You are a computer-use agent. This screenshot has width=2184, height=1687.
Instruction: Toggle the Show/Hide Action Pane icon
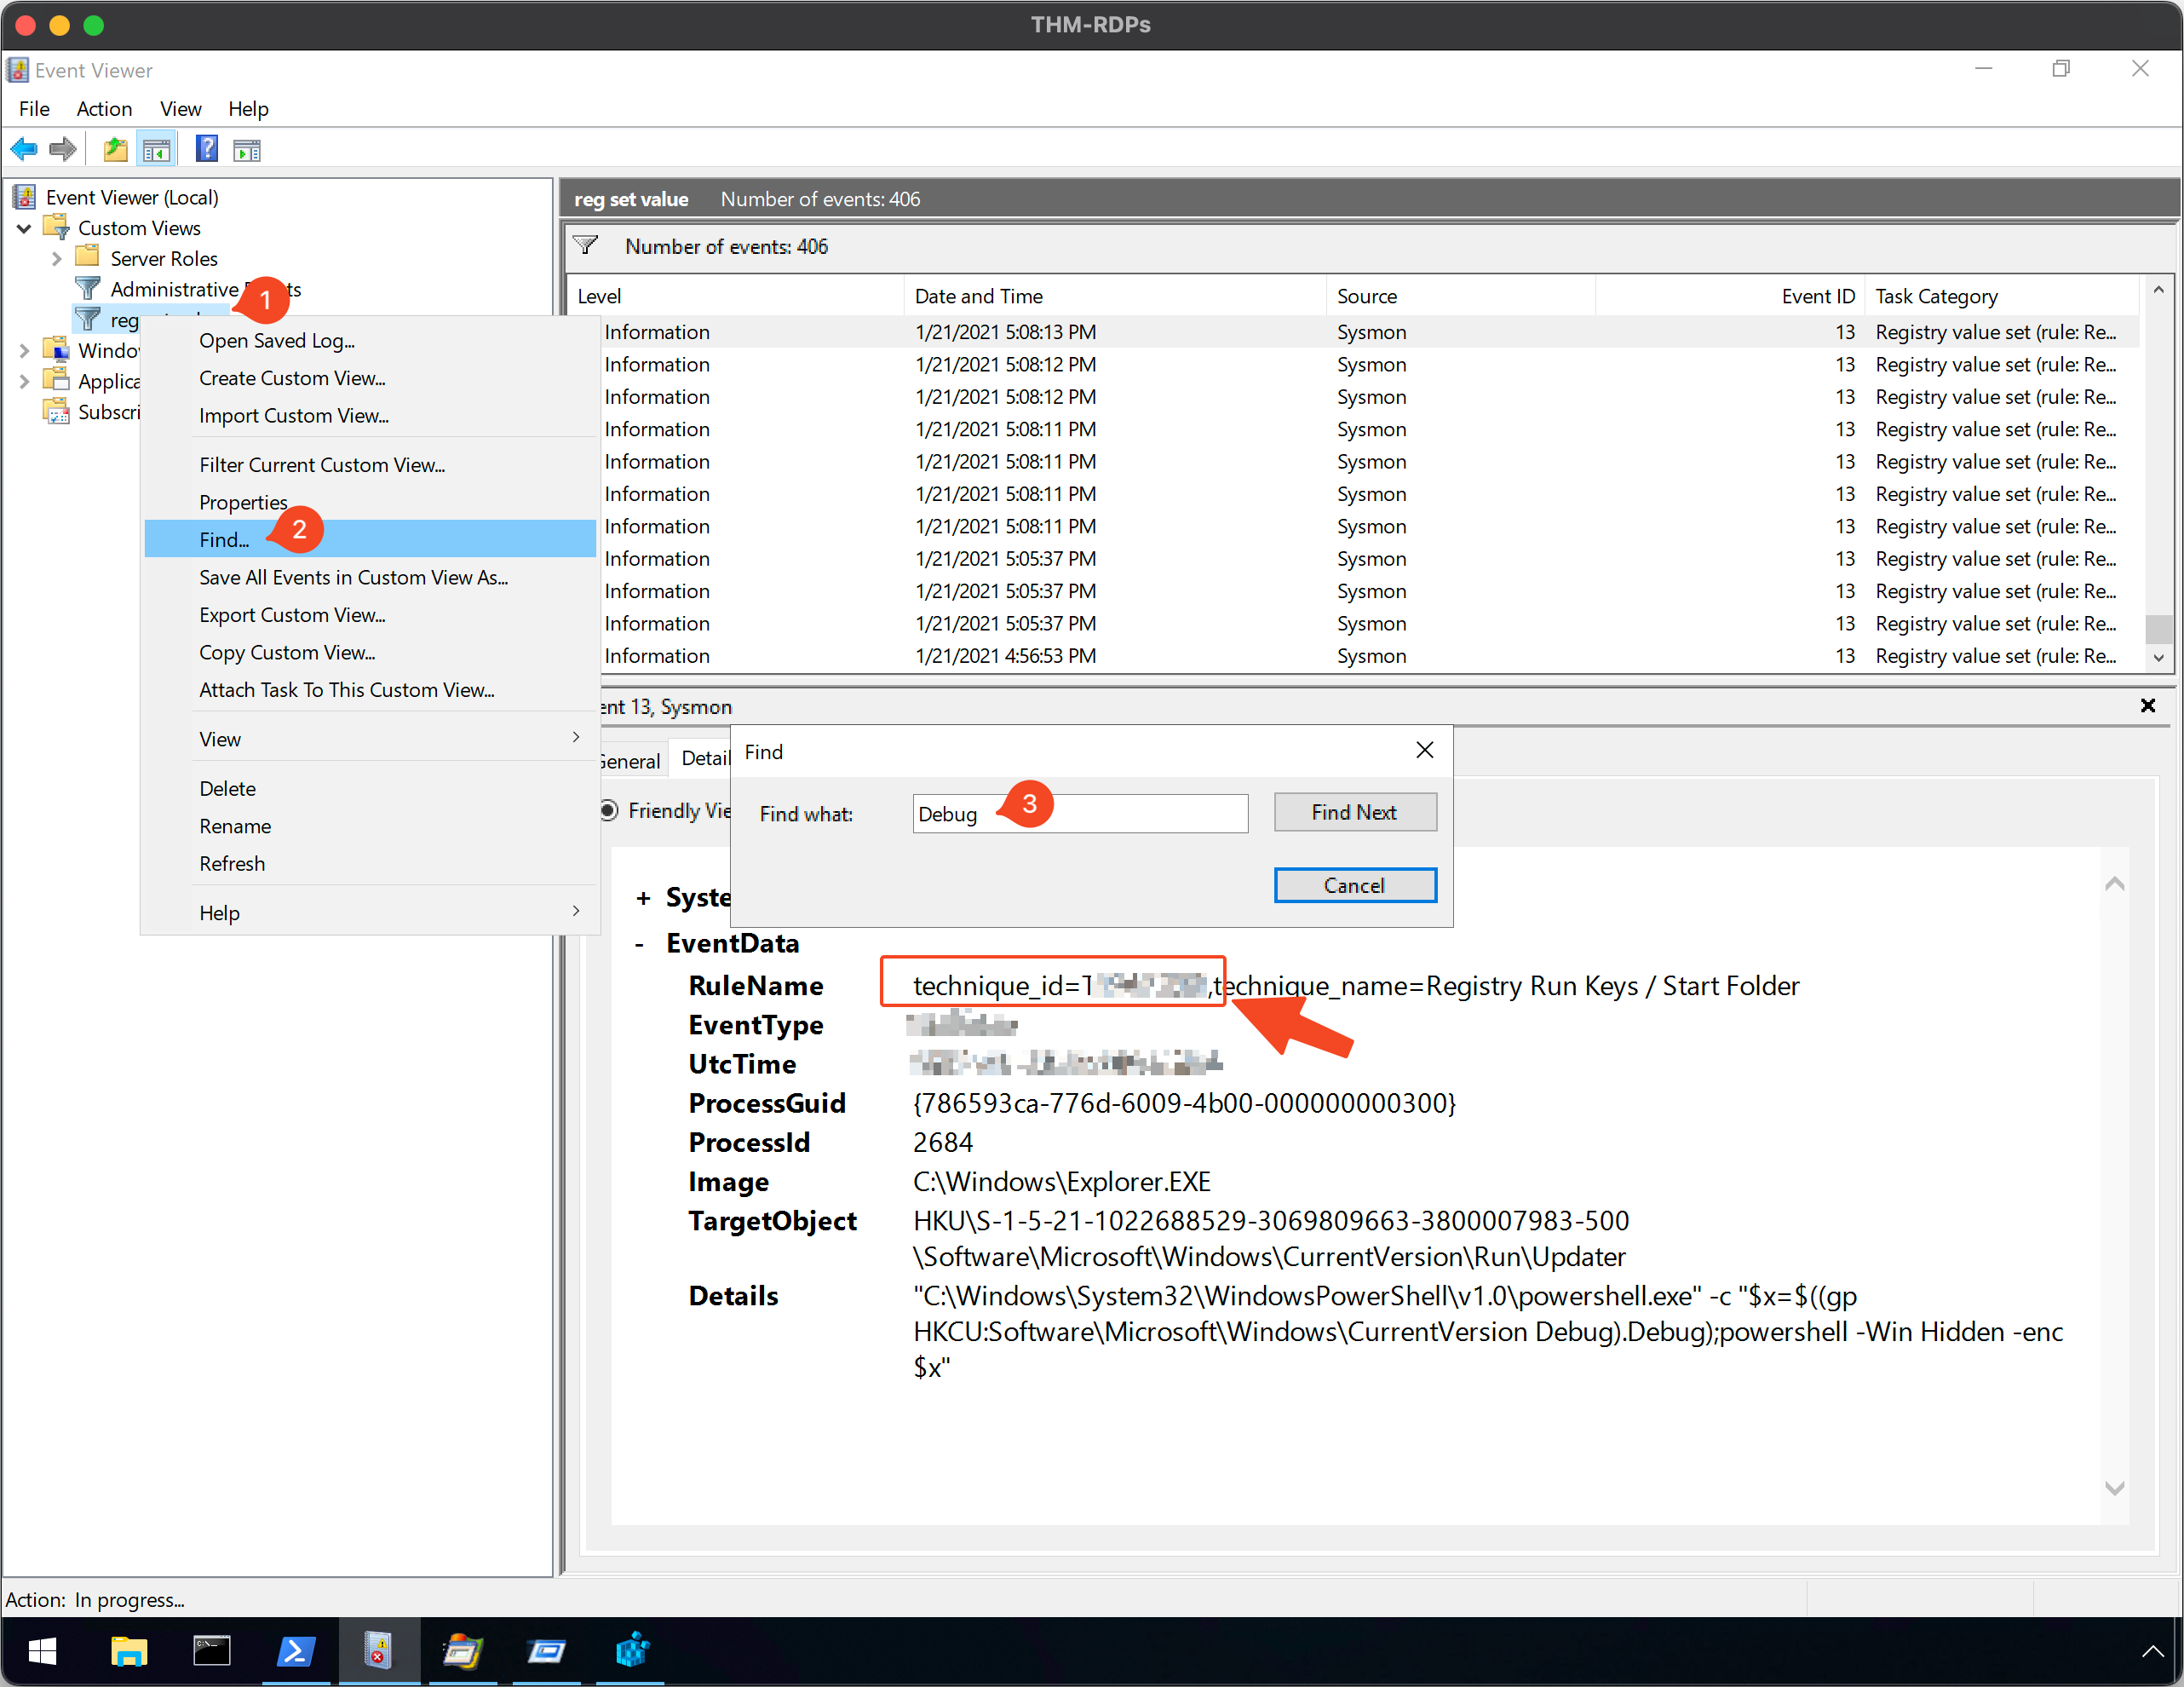[247, 150]
